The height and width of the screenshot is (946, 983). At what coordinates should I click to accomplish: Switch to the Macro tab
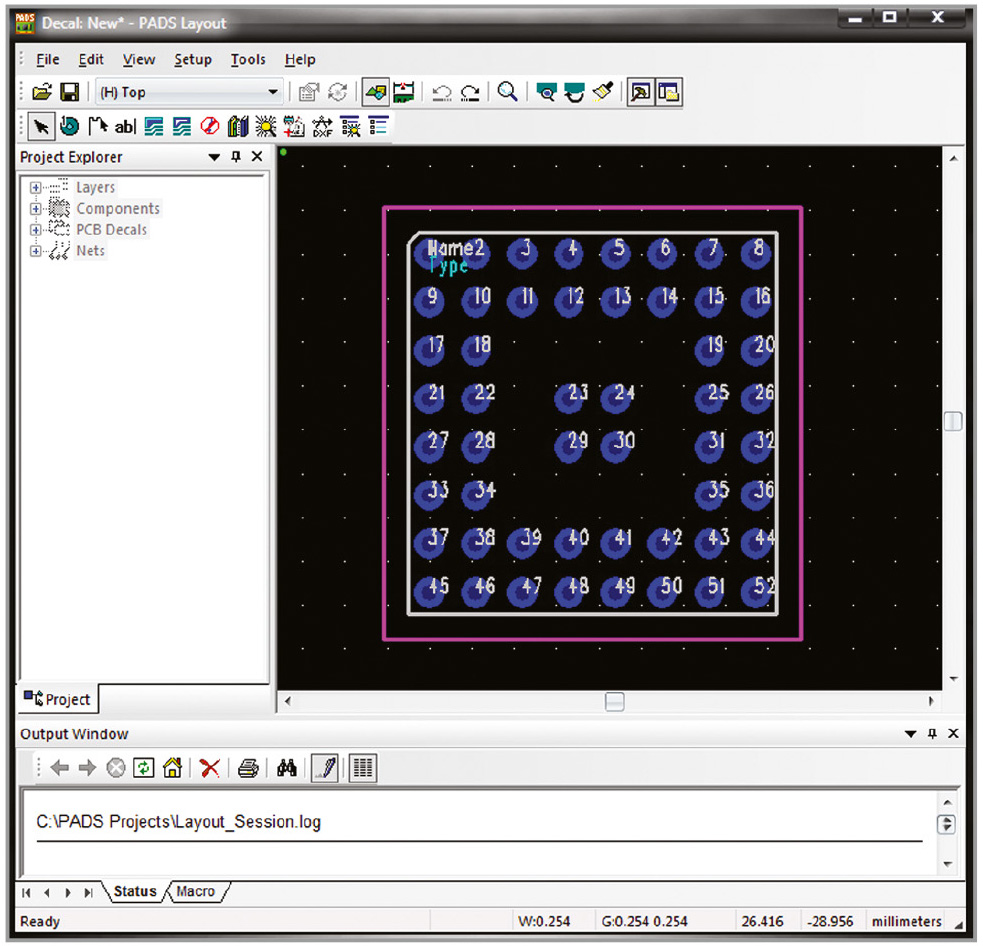click(196, 891)
